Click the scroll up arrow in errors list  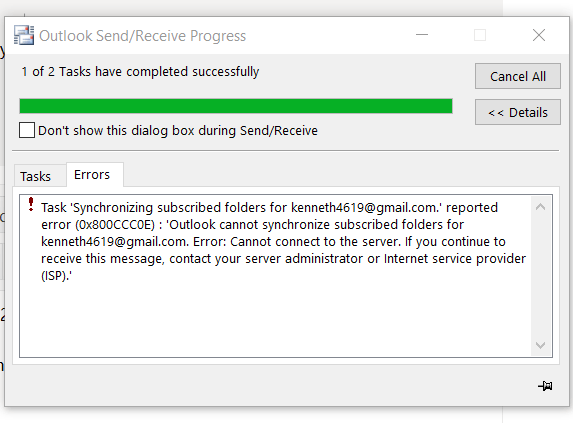[x=540, y=207]
